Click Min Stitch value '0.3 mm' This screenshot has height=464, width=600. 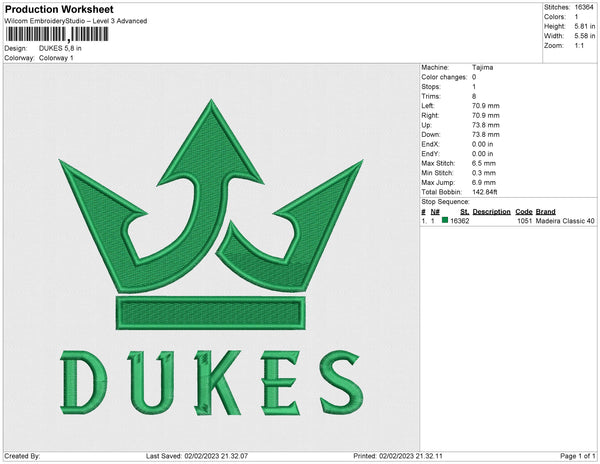click(x=484, y=173)
